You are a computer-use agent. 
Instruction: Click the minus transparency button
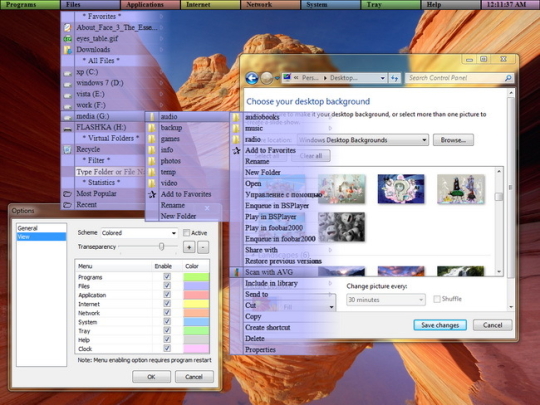(203, 247)
